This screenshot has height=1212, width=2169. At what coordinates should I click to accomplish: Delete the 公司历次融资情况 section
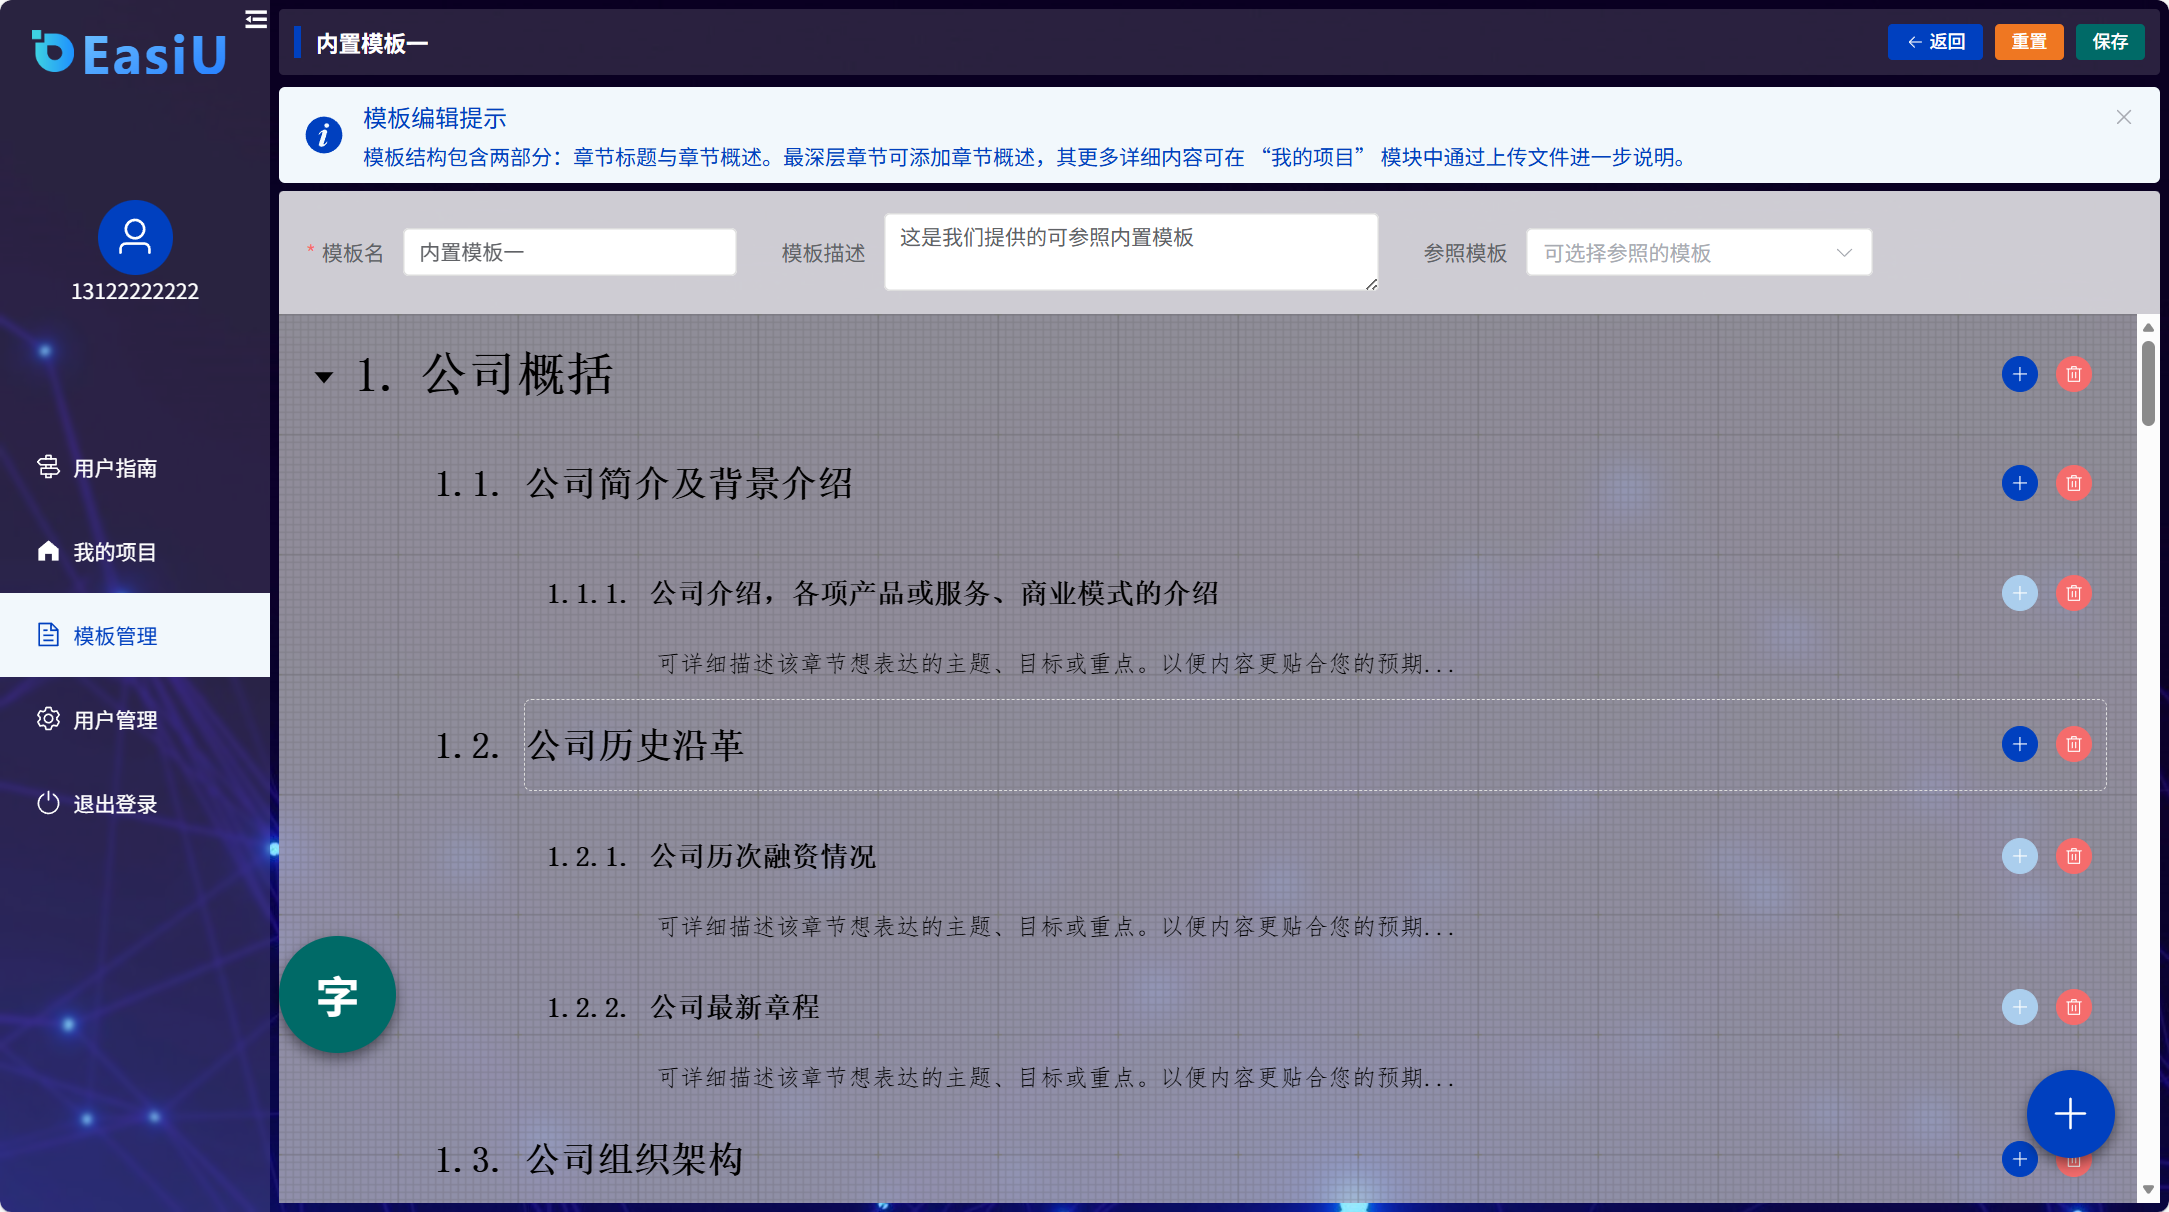(2073, 856)
